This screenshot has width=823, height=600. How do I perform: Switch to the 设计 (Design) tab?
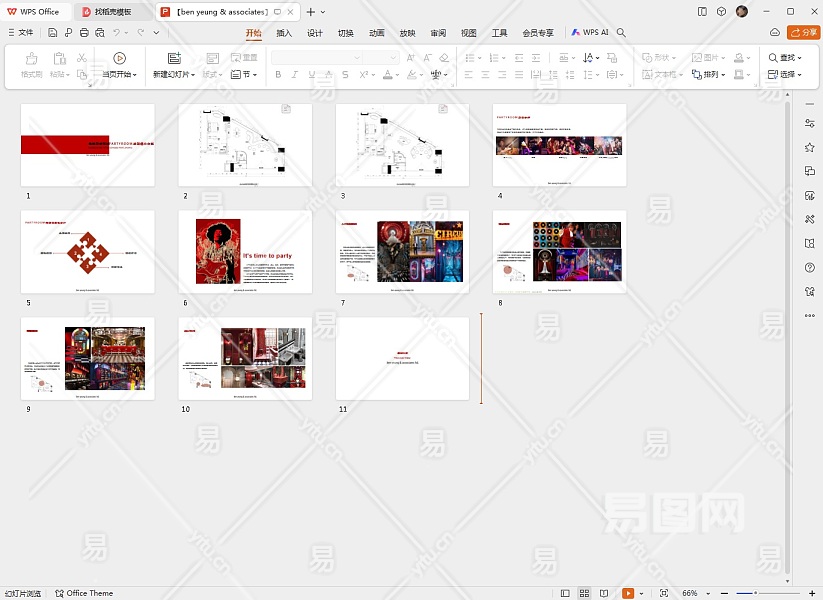click(x=314, y=33)
